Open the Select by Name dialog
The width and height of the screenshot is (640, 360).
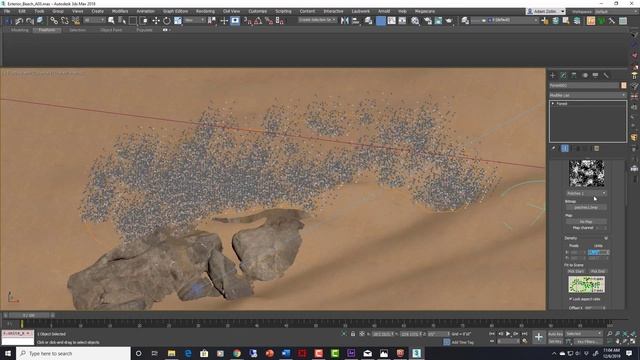tap(122, 21)
